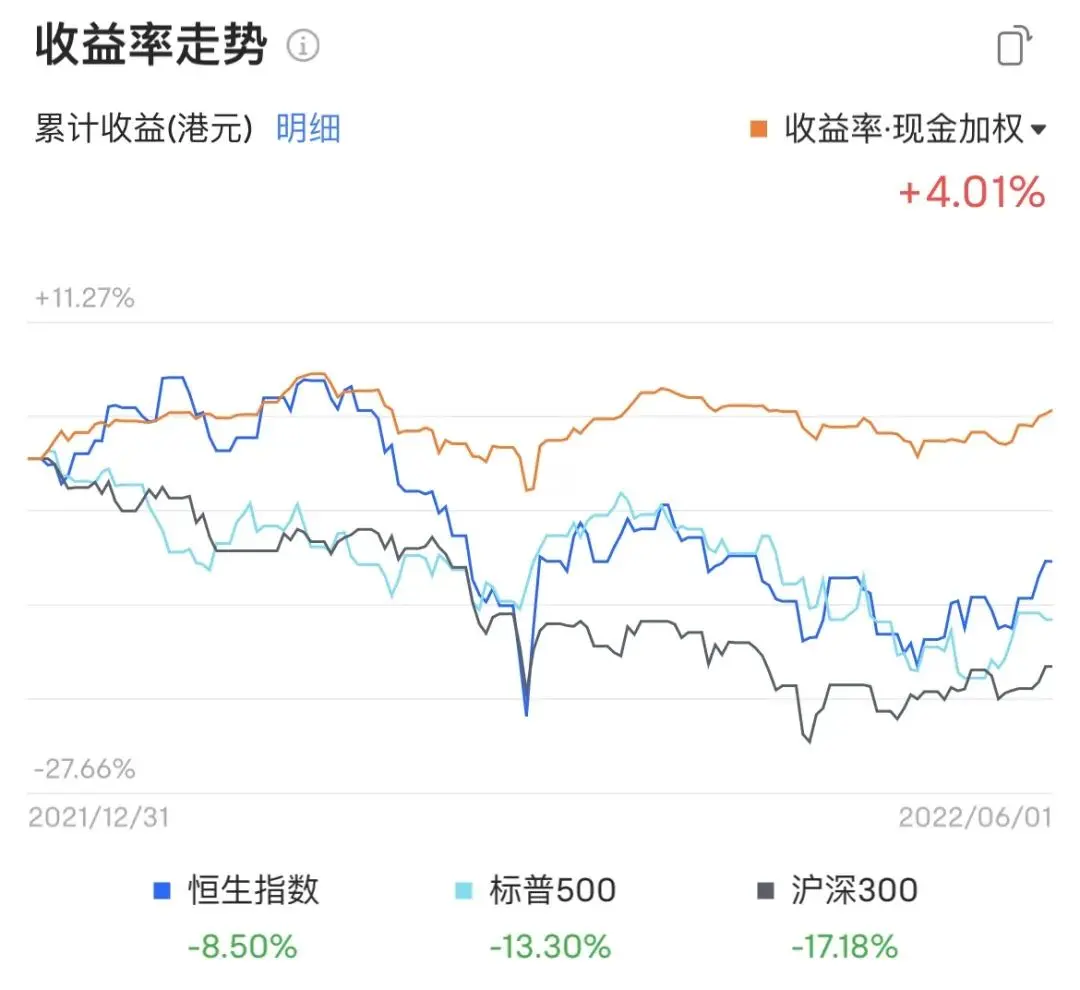
Task: Tap the 2022/06/01 end date label
Action: 975,818
